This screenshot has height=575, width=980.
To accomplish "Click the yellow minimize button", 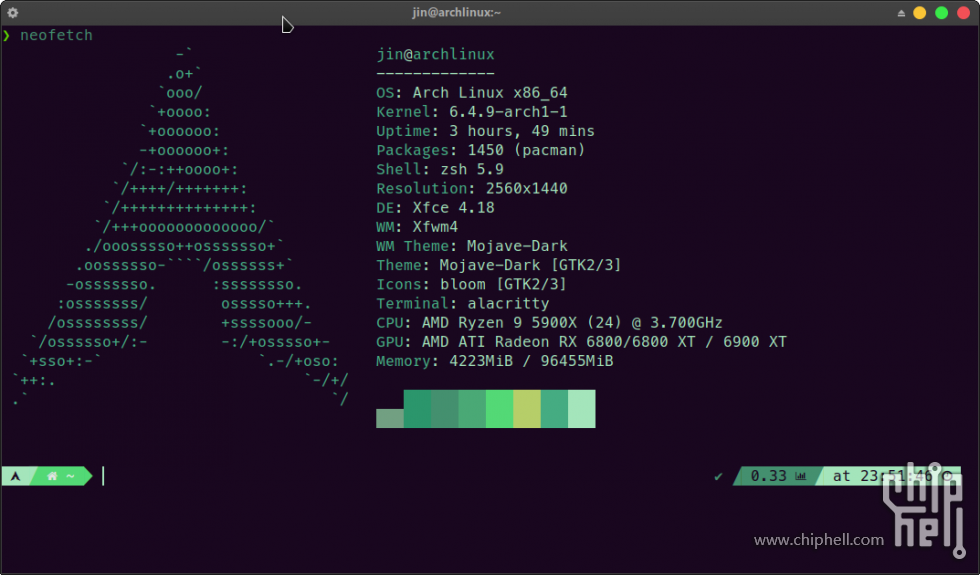I will click(x=920, y=13).
